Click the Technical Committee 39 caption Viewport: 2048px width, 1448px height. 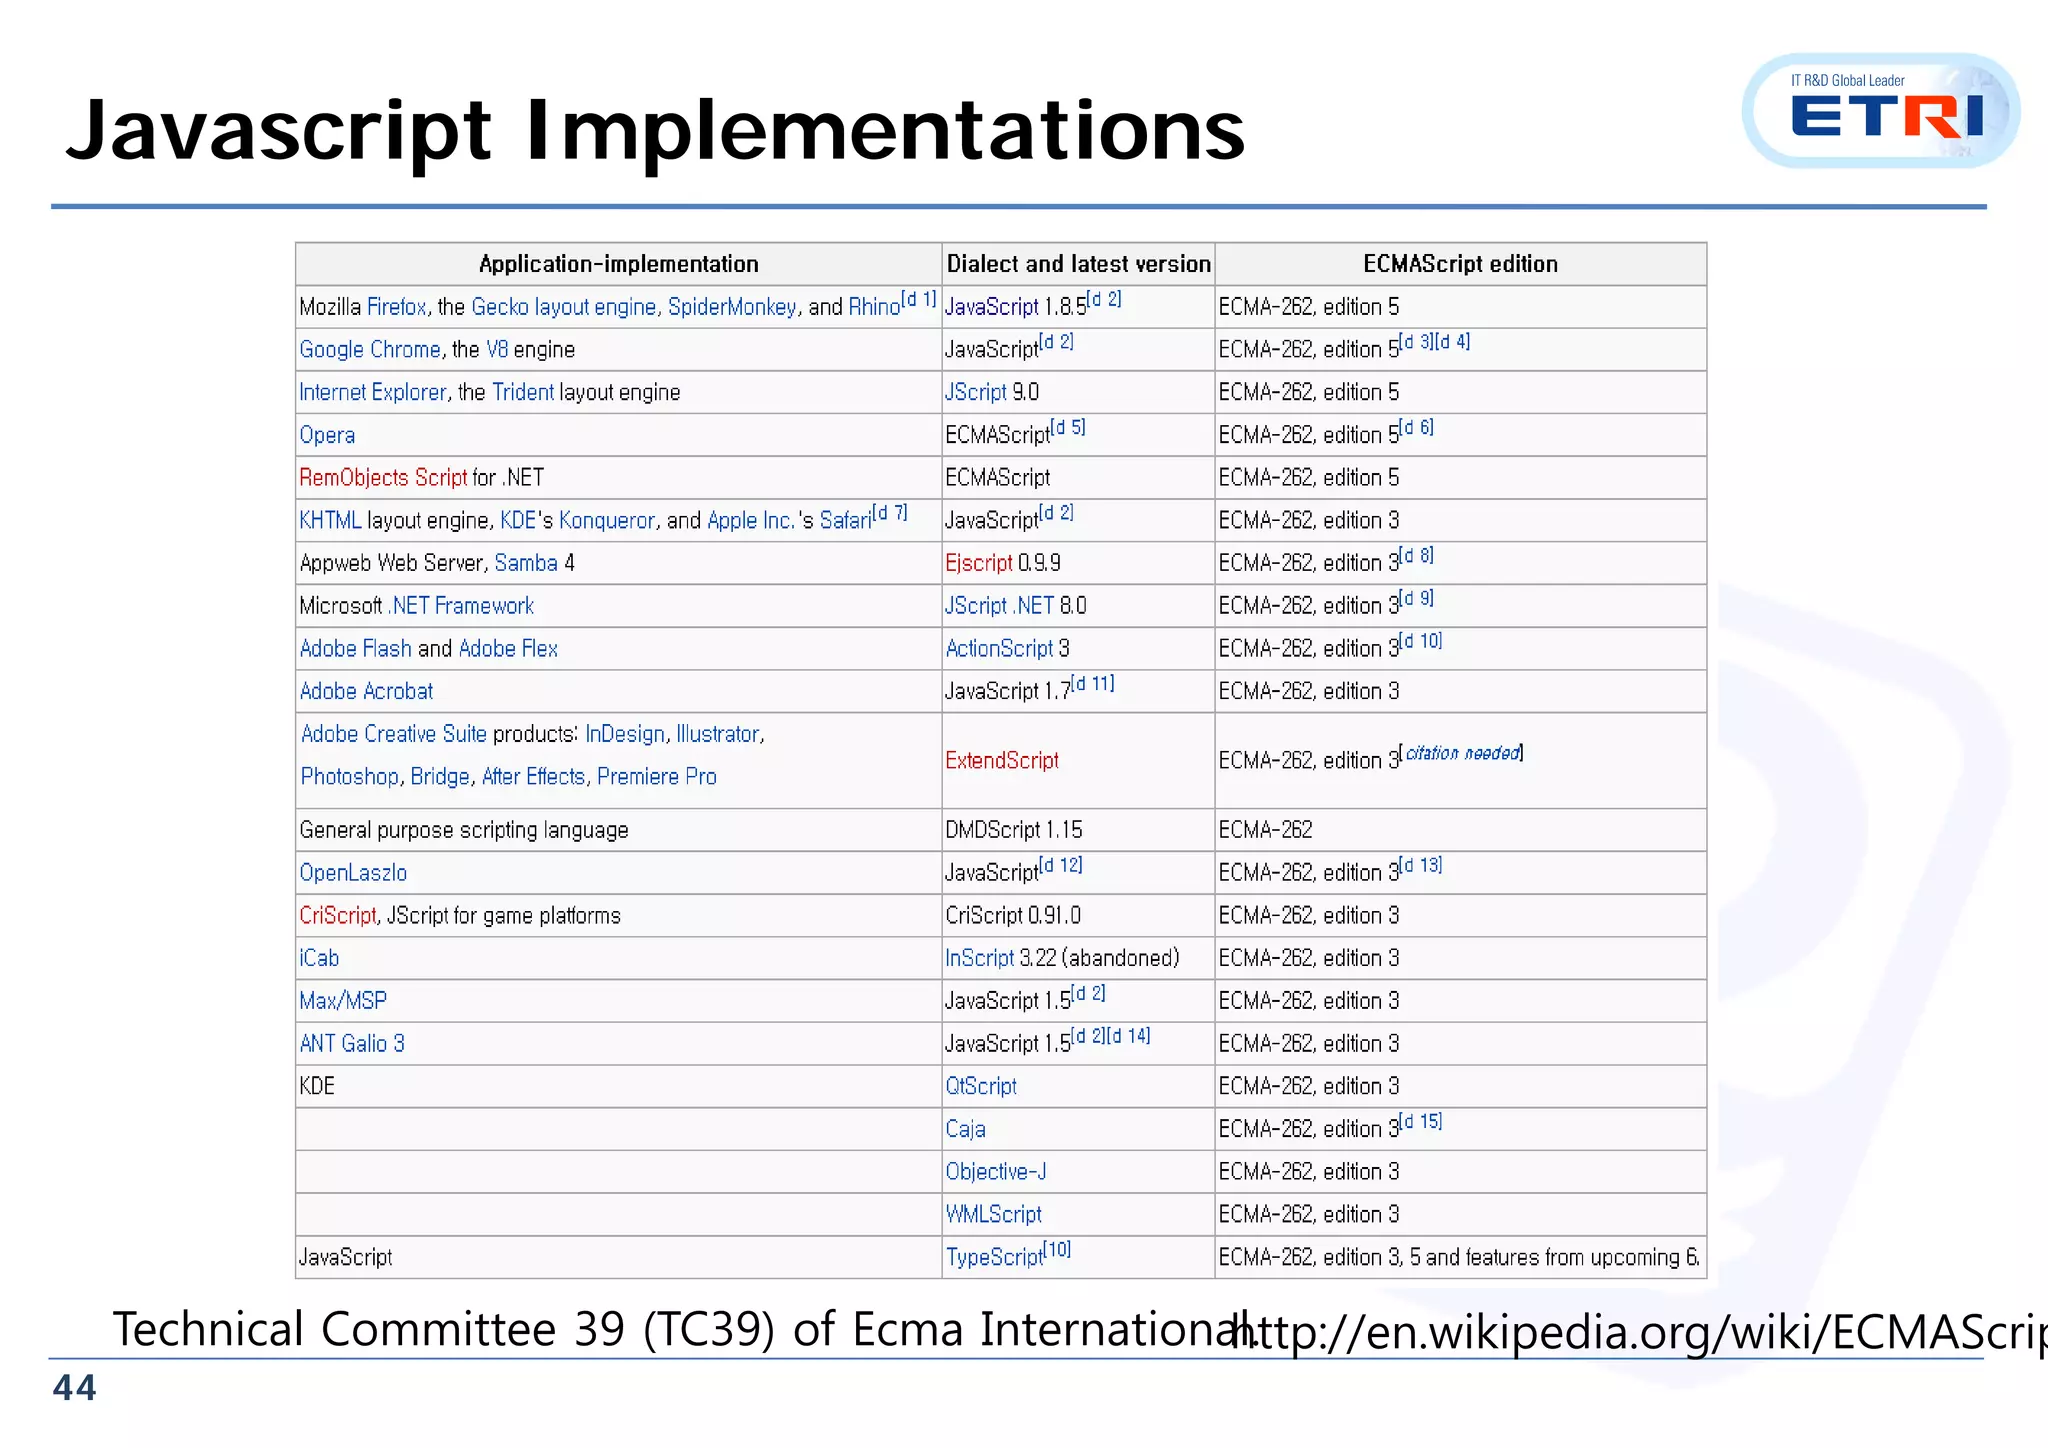pos(685,1330)
